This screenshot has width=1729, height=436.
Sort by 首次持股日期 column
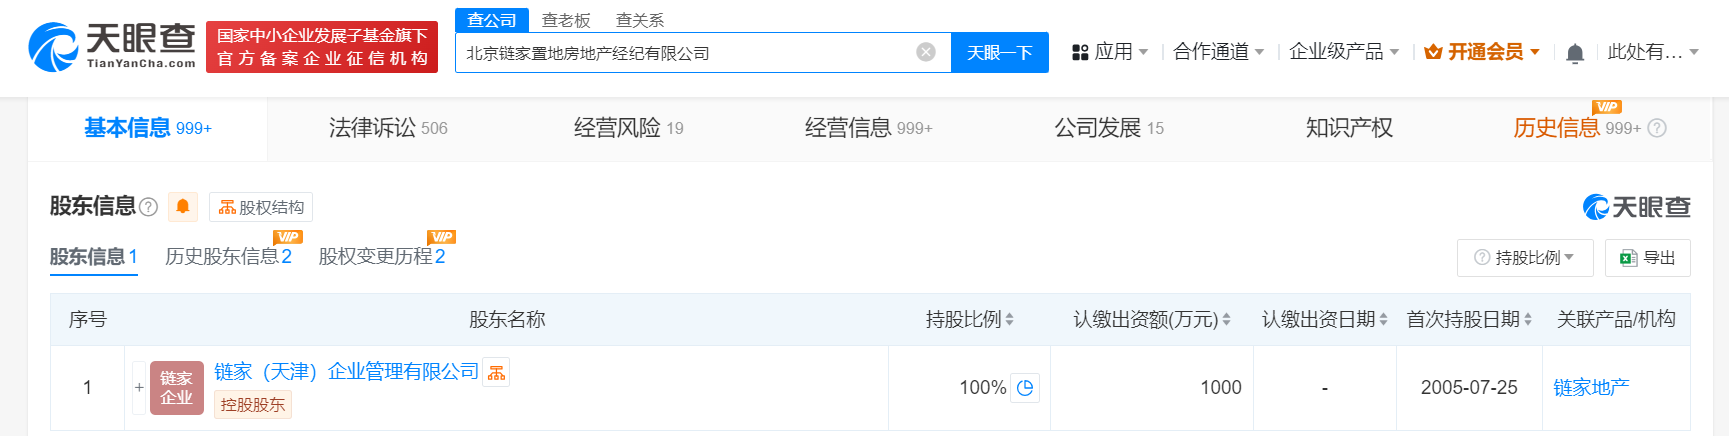(x=1469, y=319)
